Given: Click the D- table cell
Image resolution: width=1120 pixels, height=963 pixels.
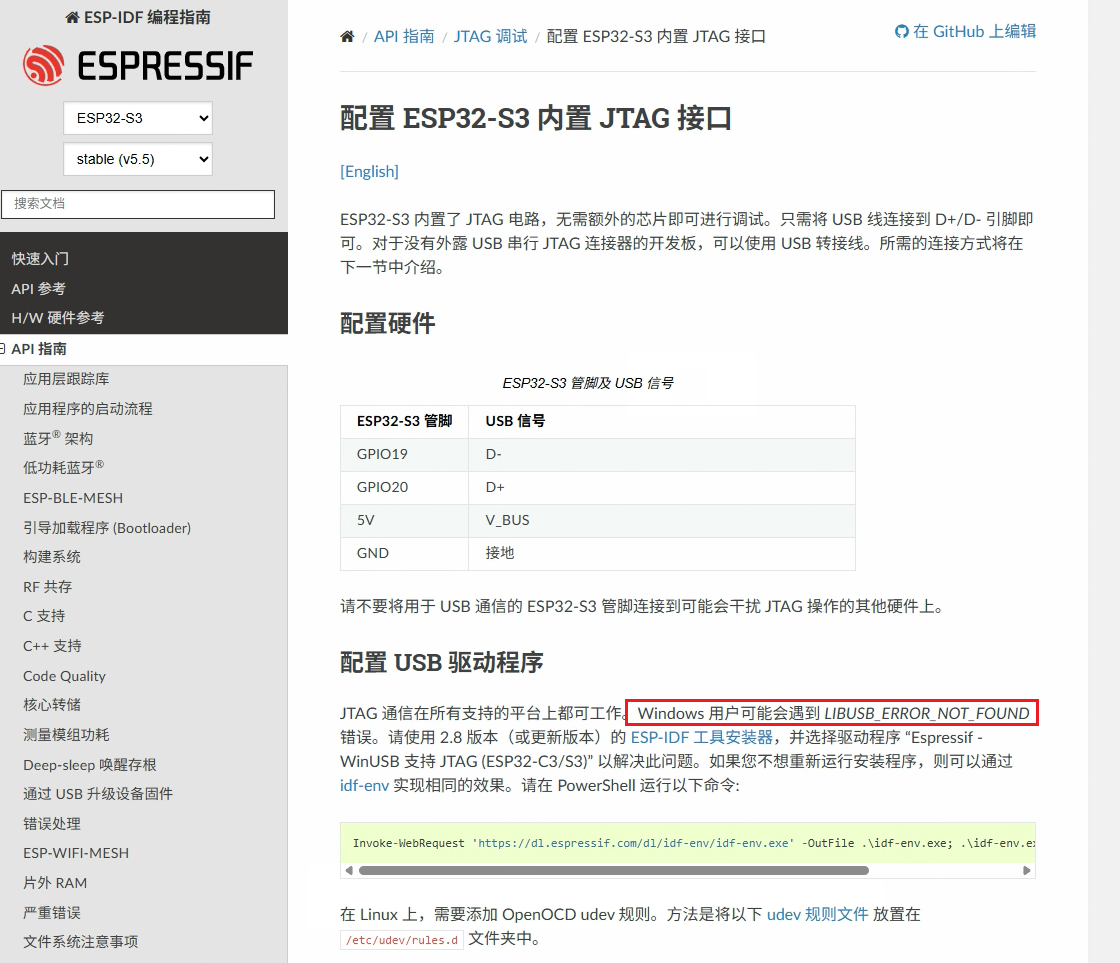Looking at the screenshot, I should point(661,454).
